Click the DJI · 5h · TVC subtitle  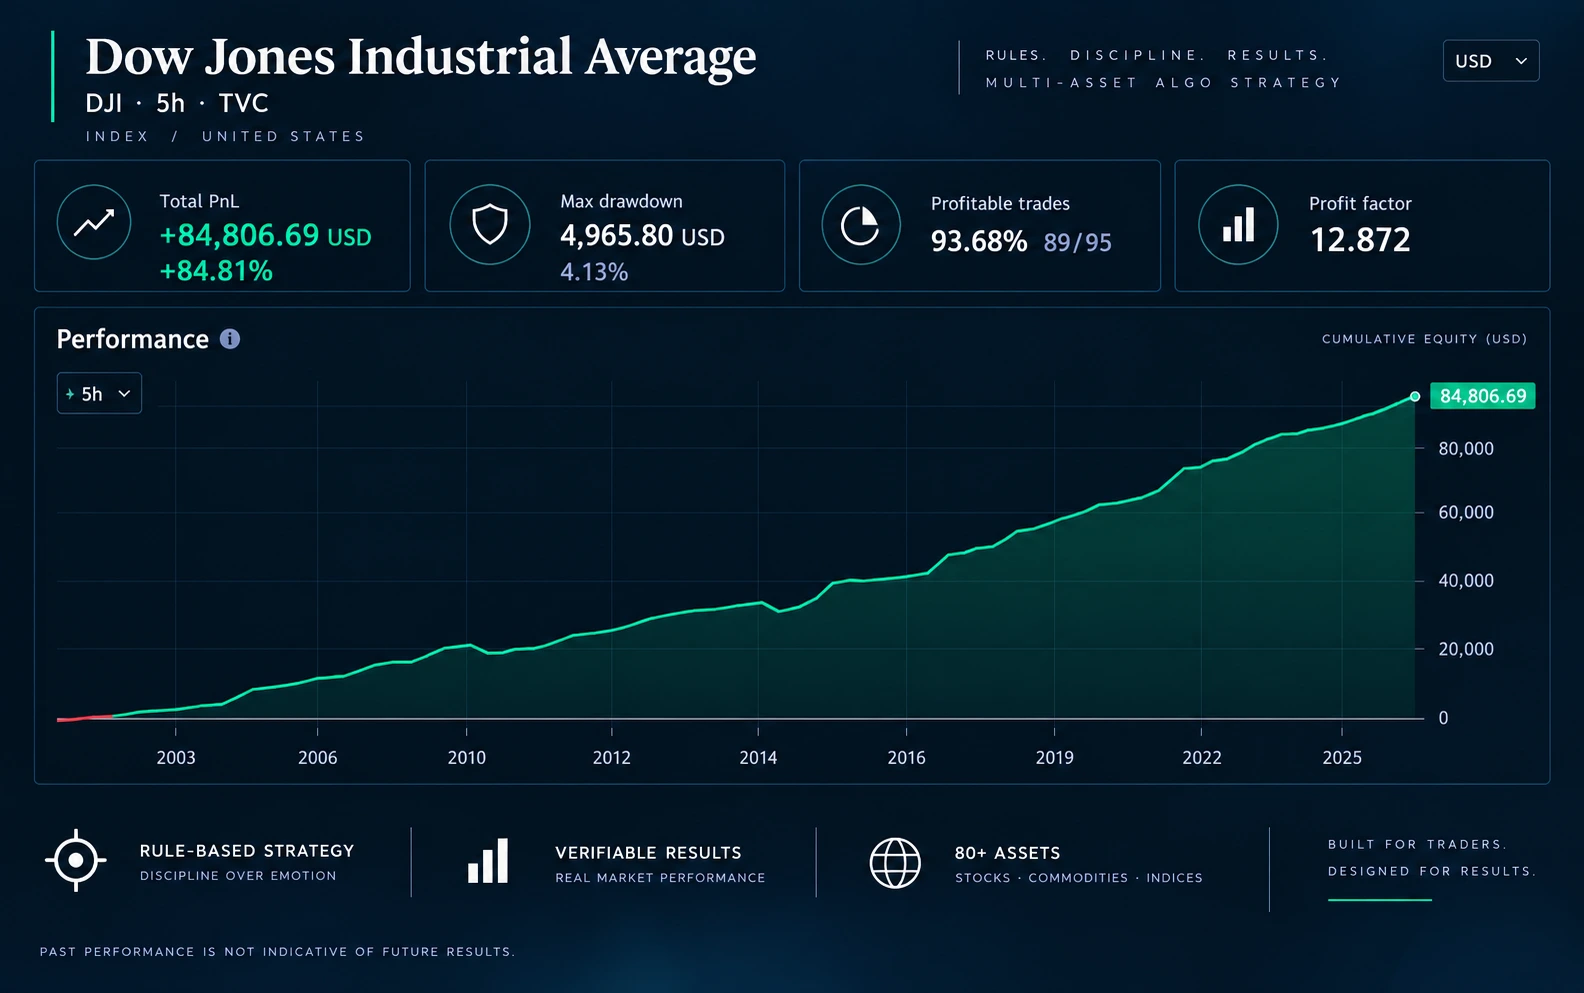coord(177,103)
